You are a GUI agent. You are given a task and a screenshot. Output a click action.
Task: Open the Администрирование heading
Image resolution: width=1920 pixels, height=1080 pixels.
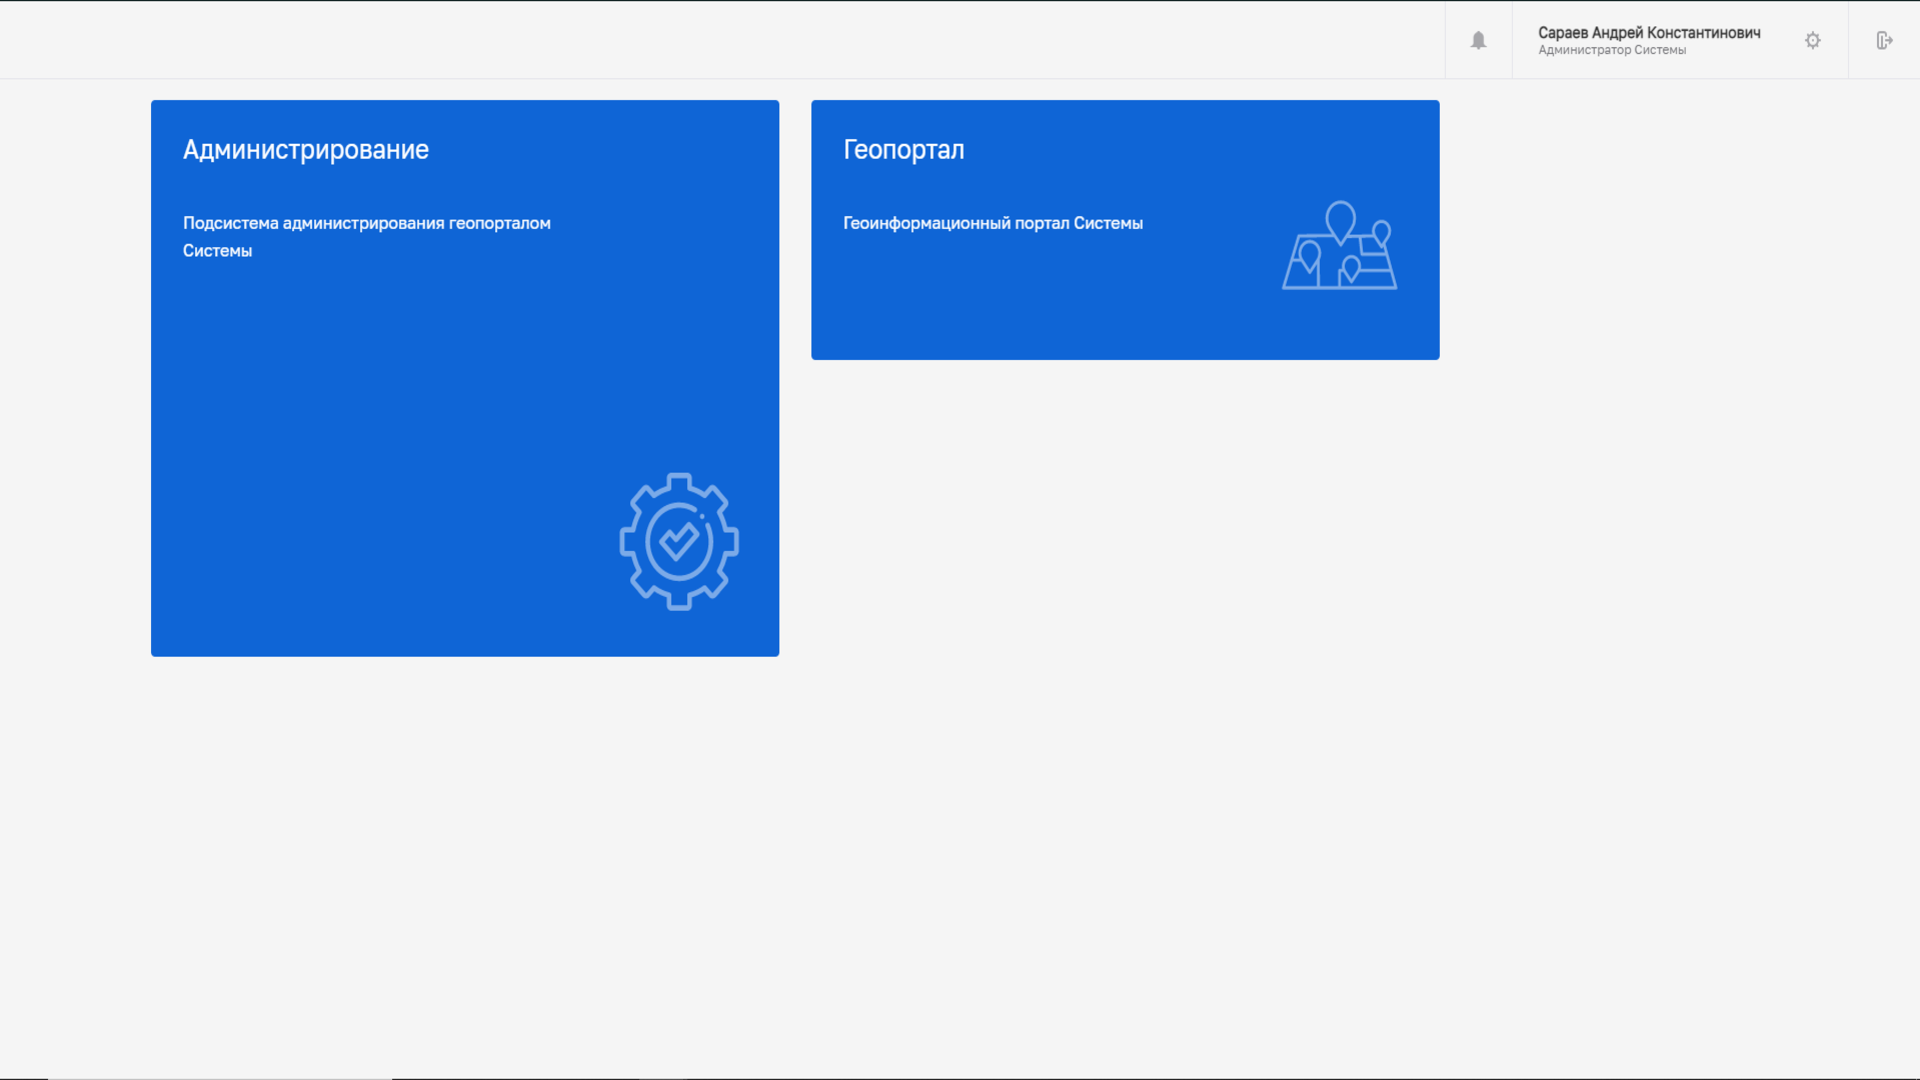click(x=306, y=150)
